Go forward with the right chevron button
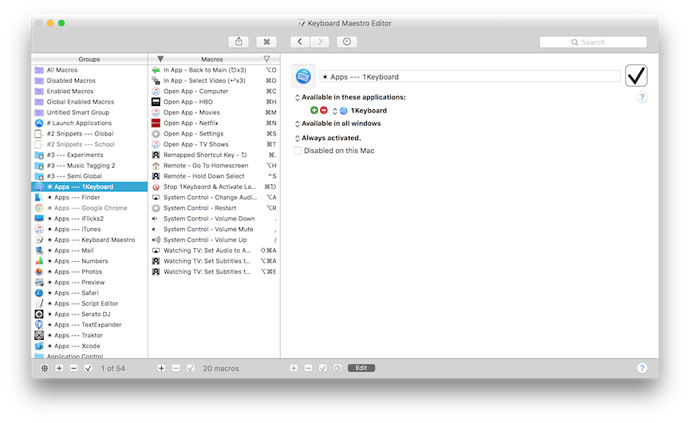This screenshot has height=423, width=690. [x=320, y=42]
